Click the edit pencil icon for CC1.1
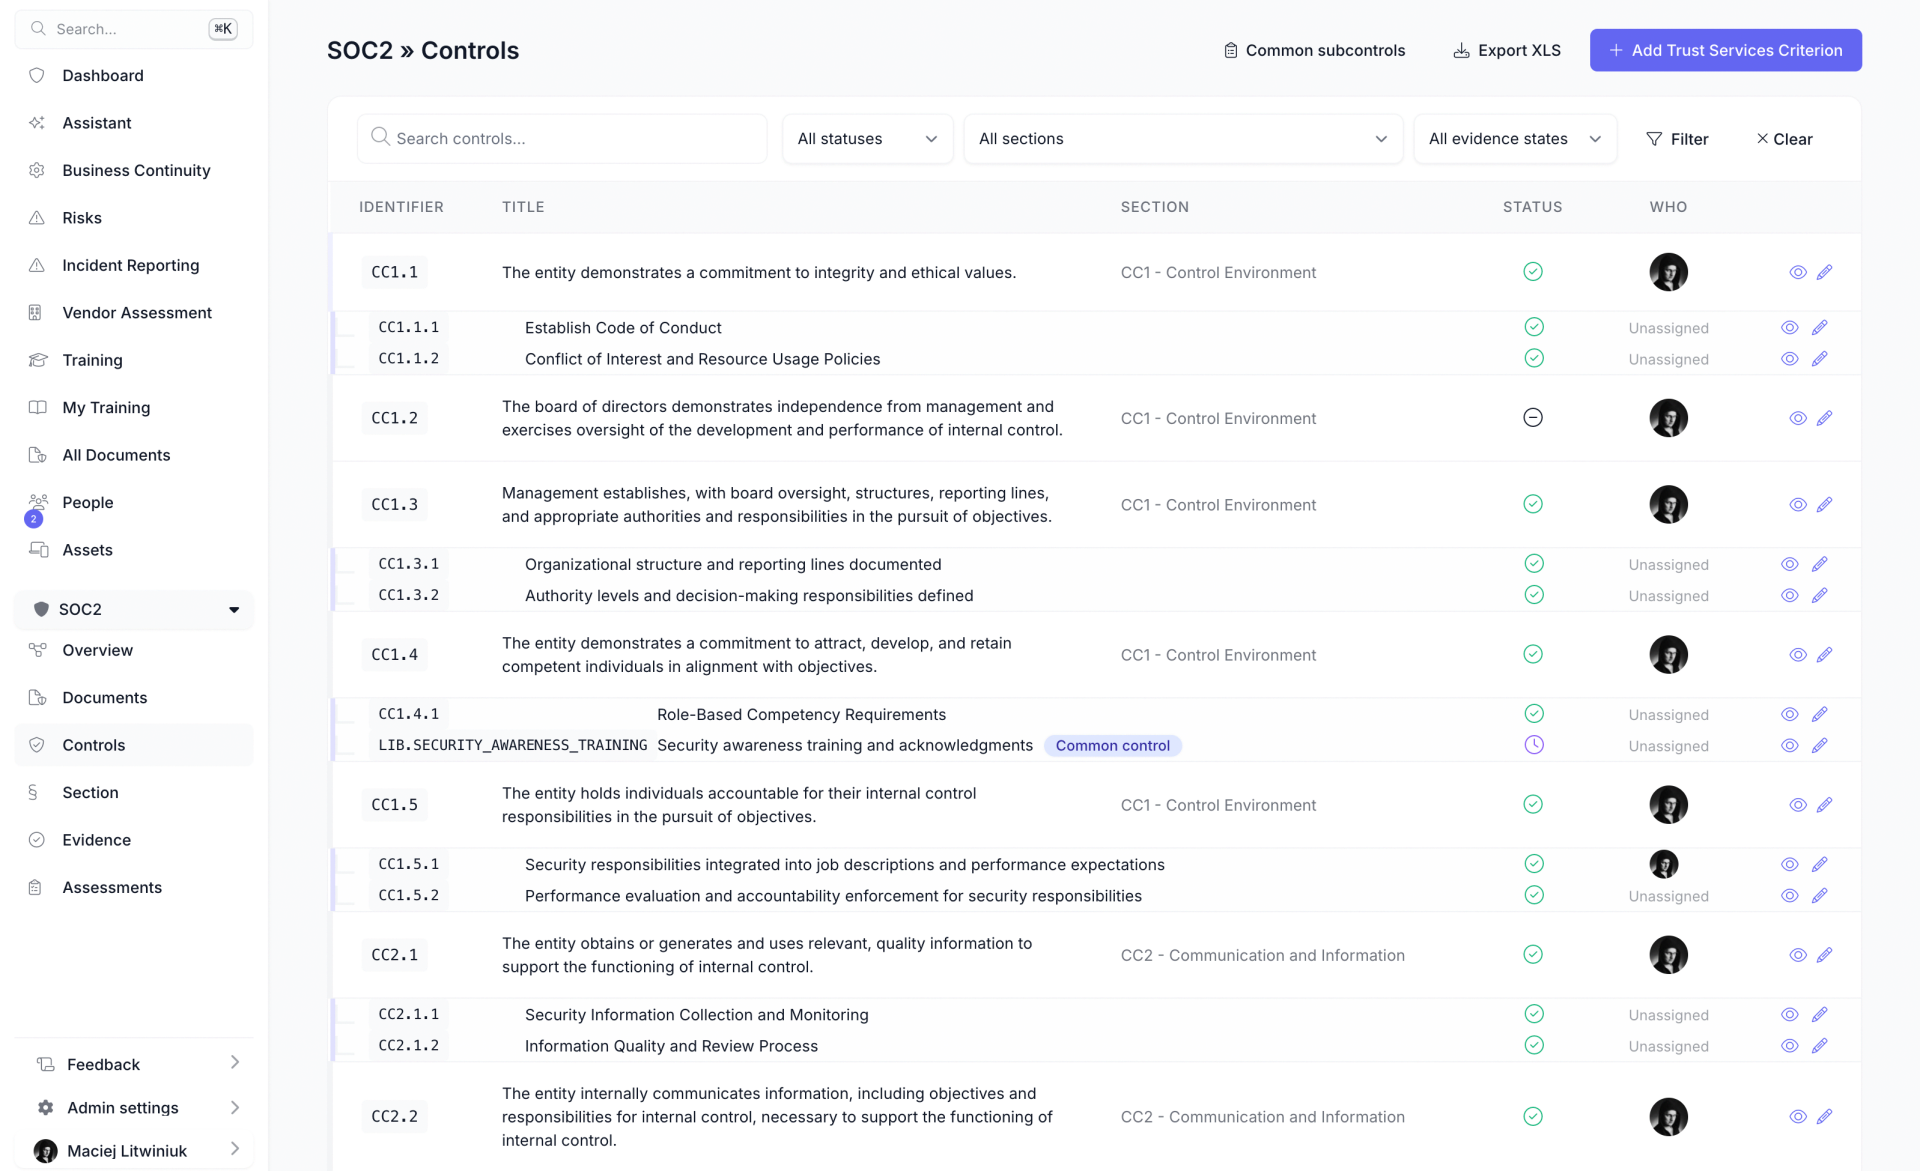The image size is (1920, 1171). coord(1824,272)
